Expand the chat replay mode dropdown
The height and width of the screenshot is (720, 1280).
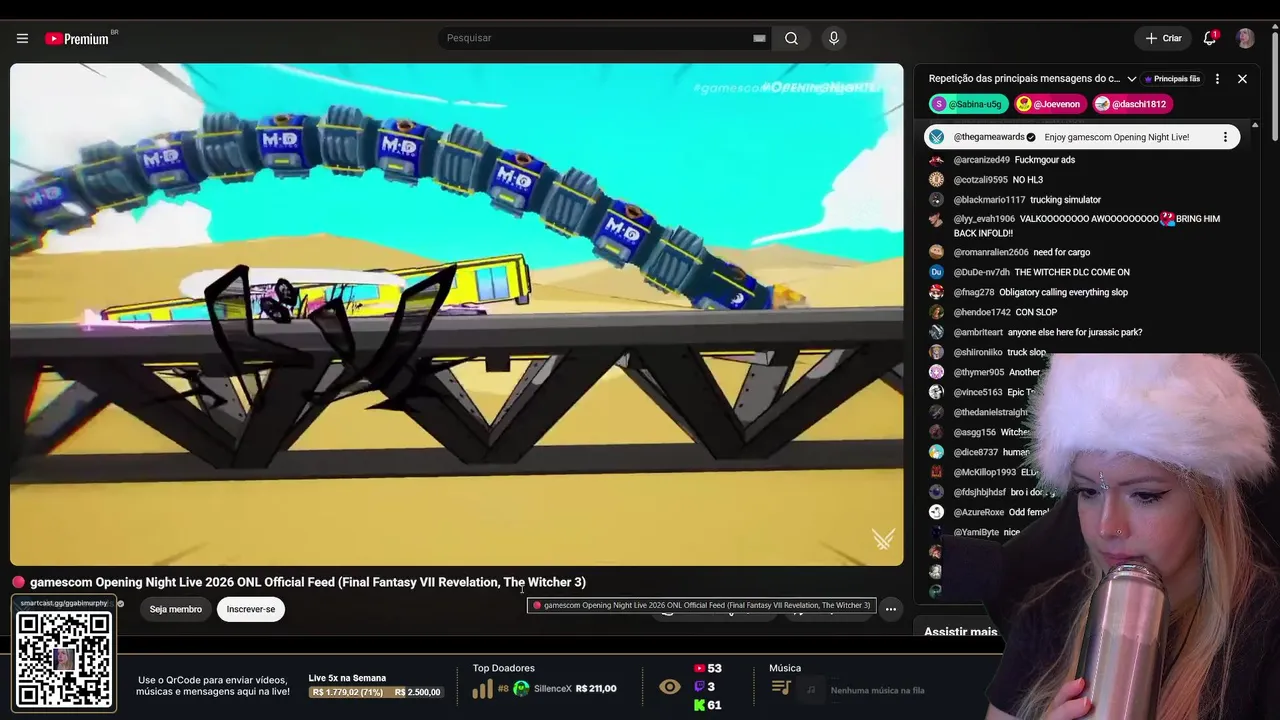(1131, 79)
